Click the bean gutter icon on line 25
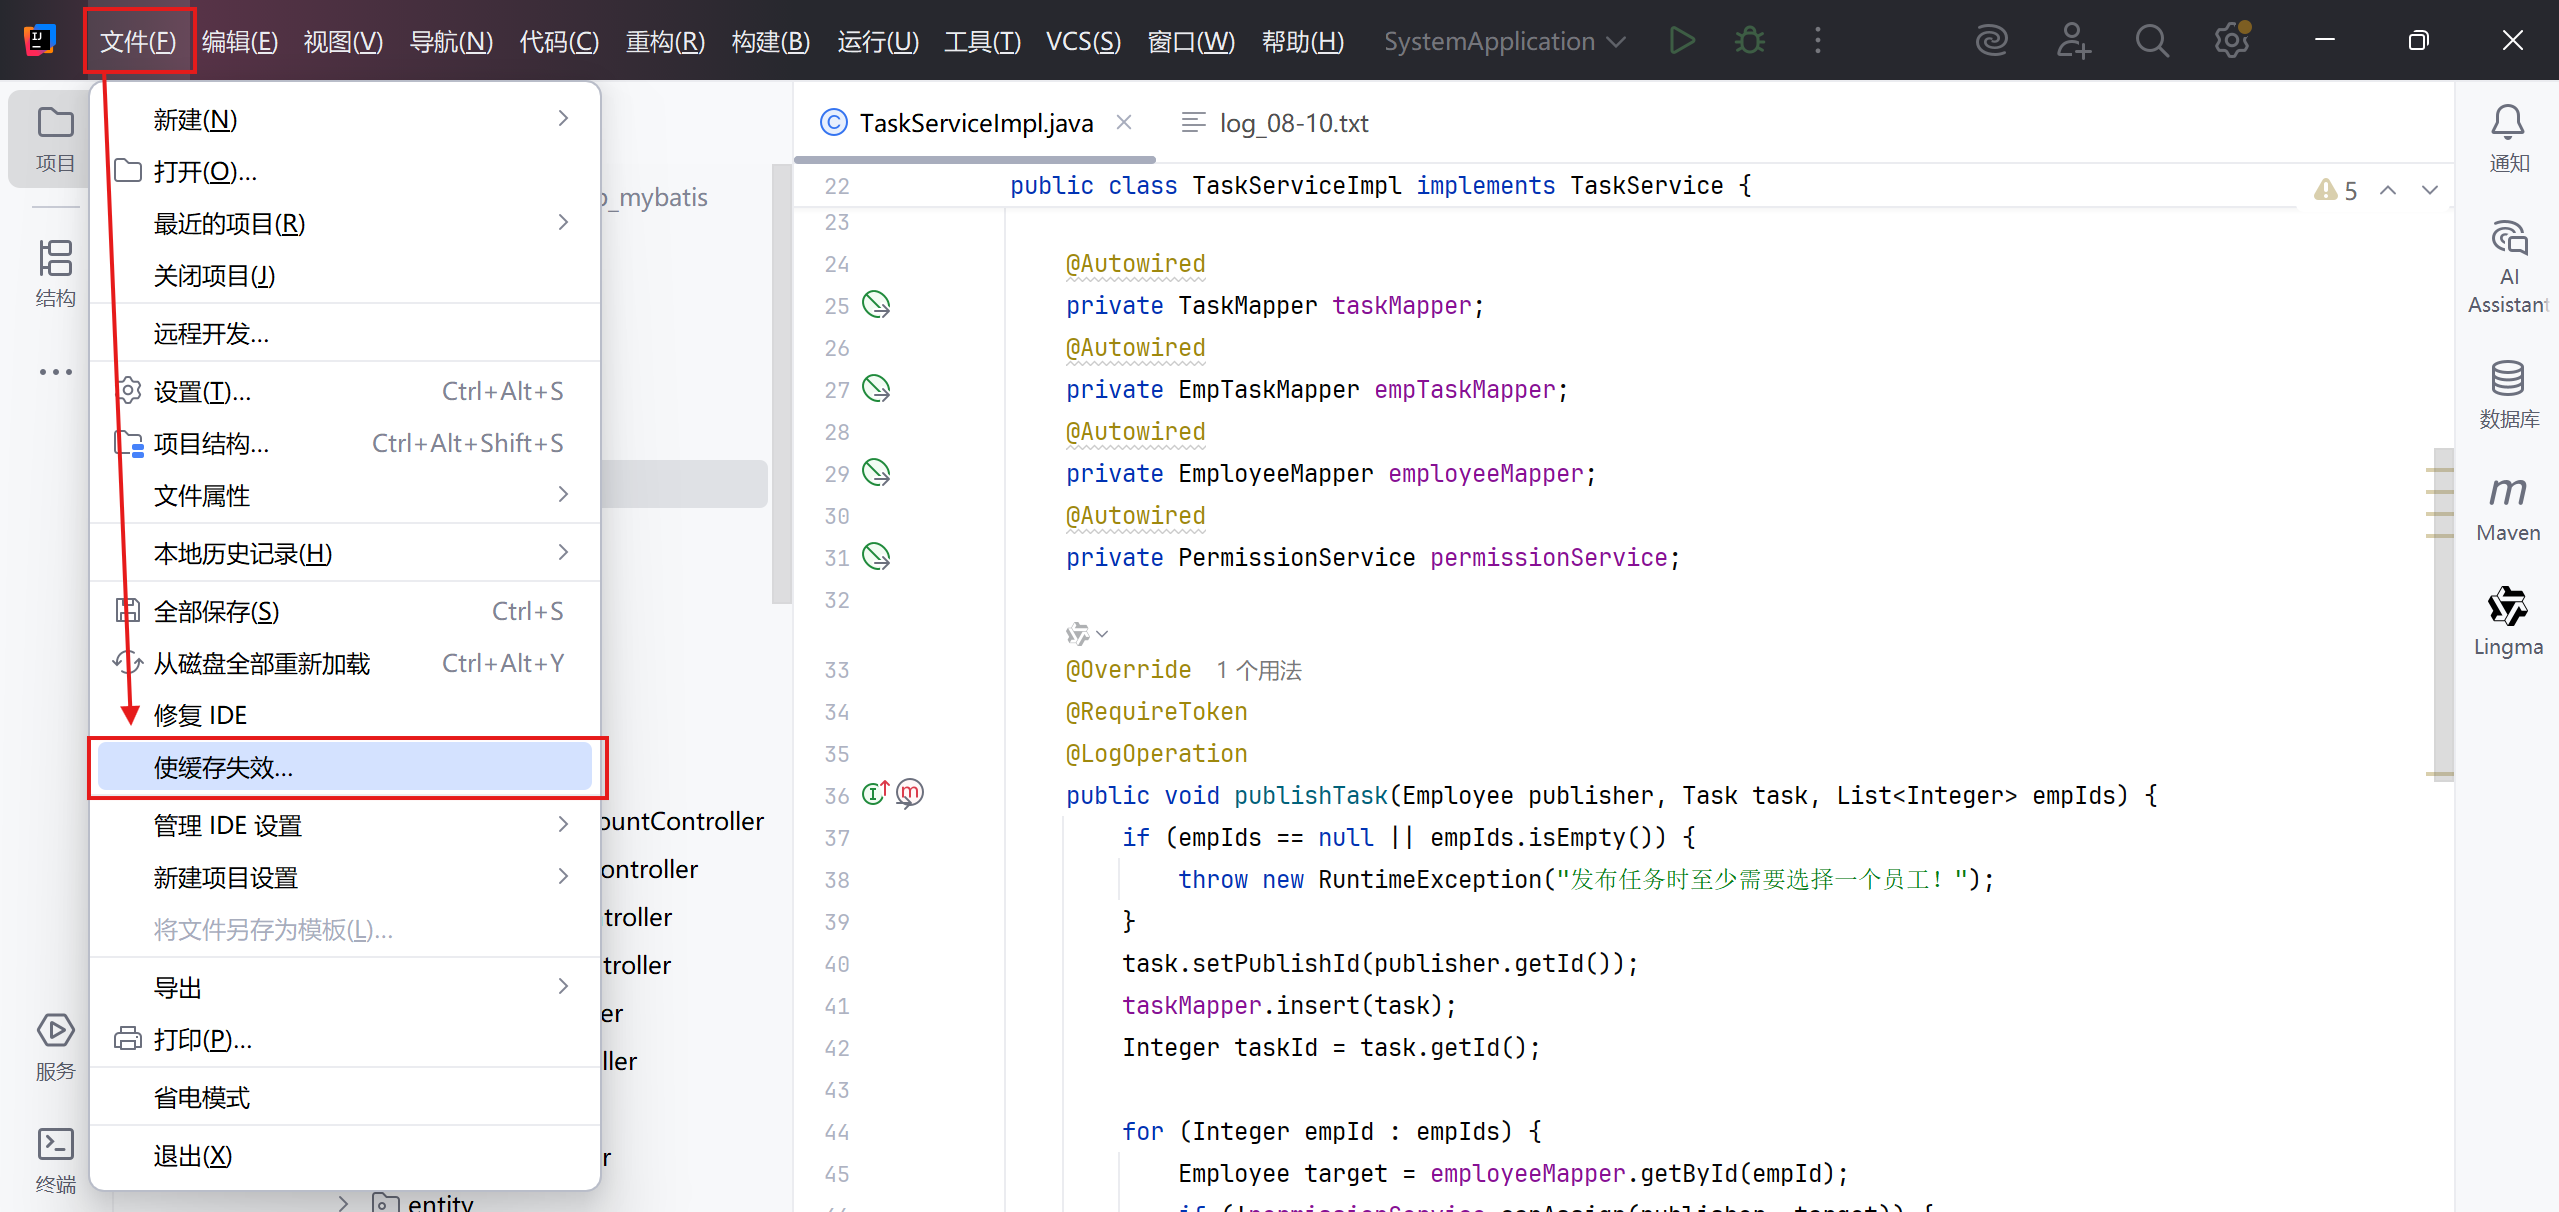Viewport: 2559px width, 1212px height. (x=876, y=304)
